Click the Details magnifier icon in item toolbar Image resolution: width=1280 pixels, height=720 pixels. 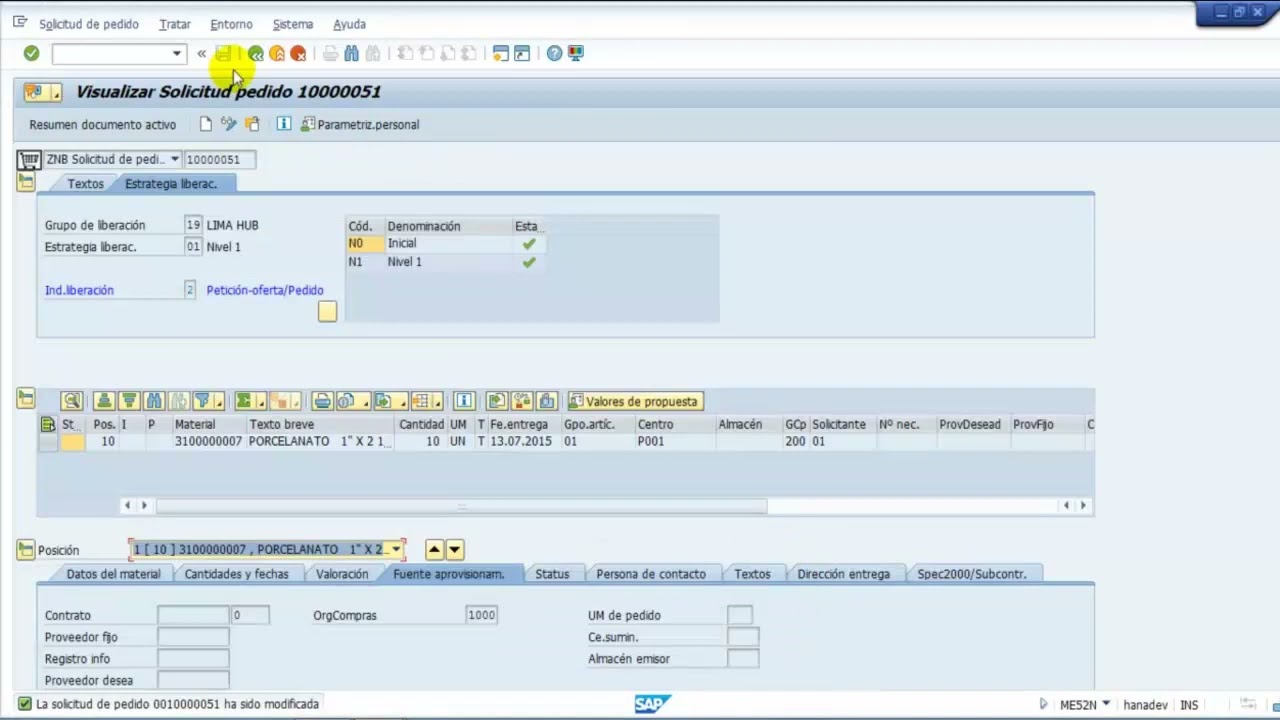[71, 401]
